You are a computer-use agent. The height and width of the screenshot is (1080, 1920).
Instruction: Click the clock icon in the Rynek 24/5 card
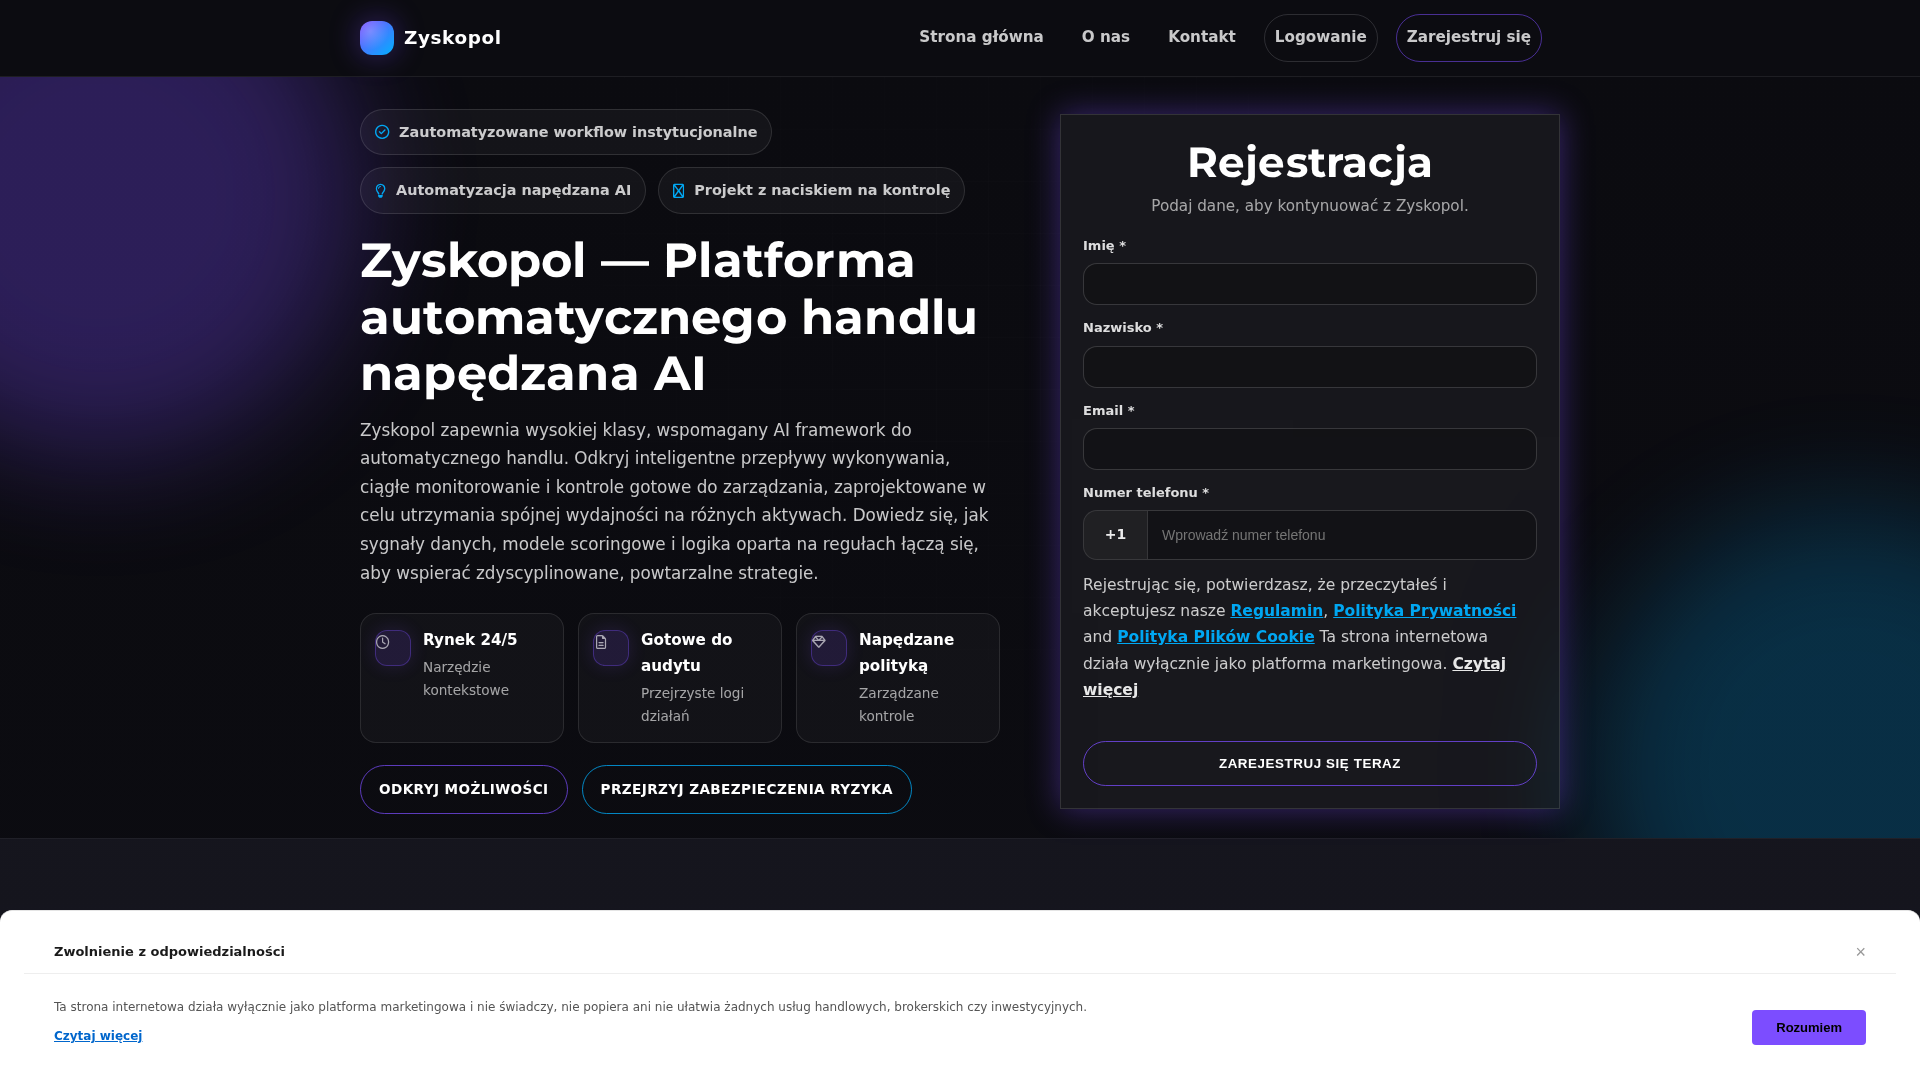[383, 642]
